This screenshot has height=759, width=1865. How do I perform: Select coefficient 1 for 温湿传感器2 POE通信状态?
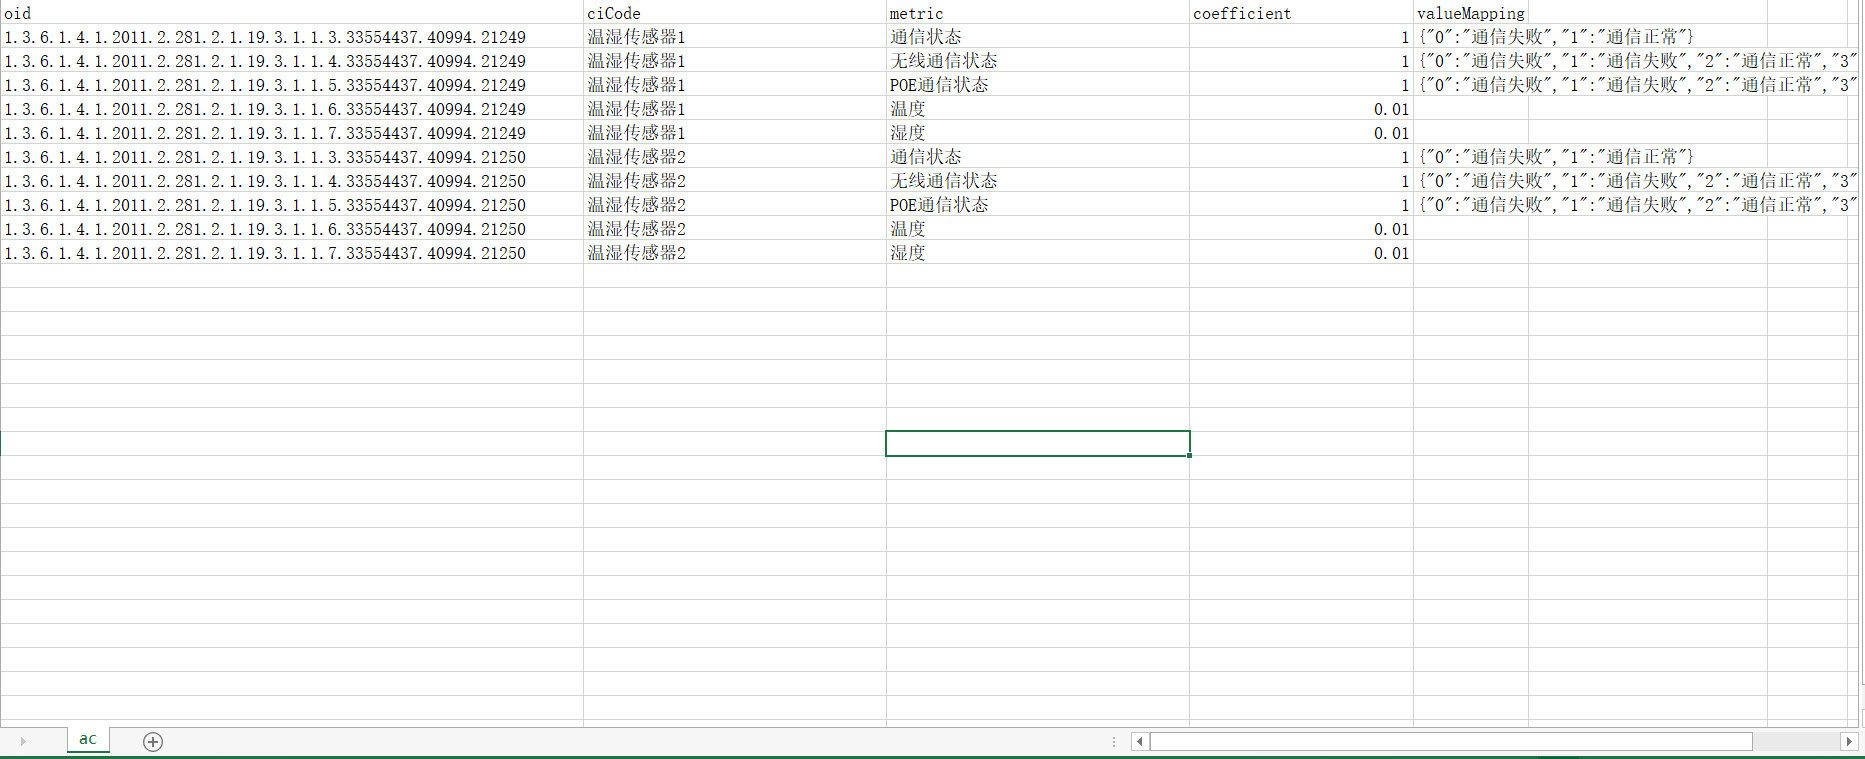click(1301, 205)
